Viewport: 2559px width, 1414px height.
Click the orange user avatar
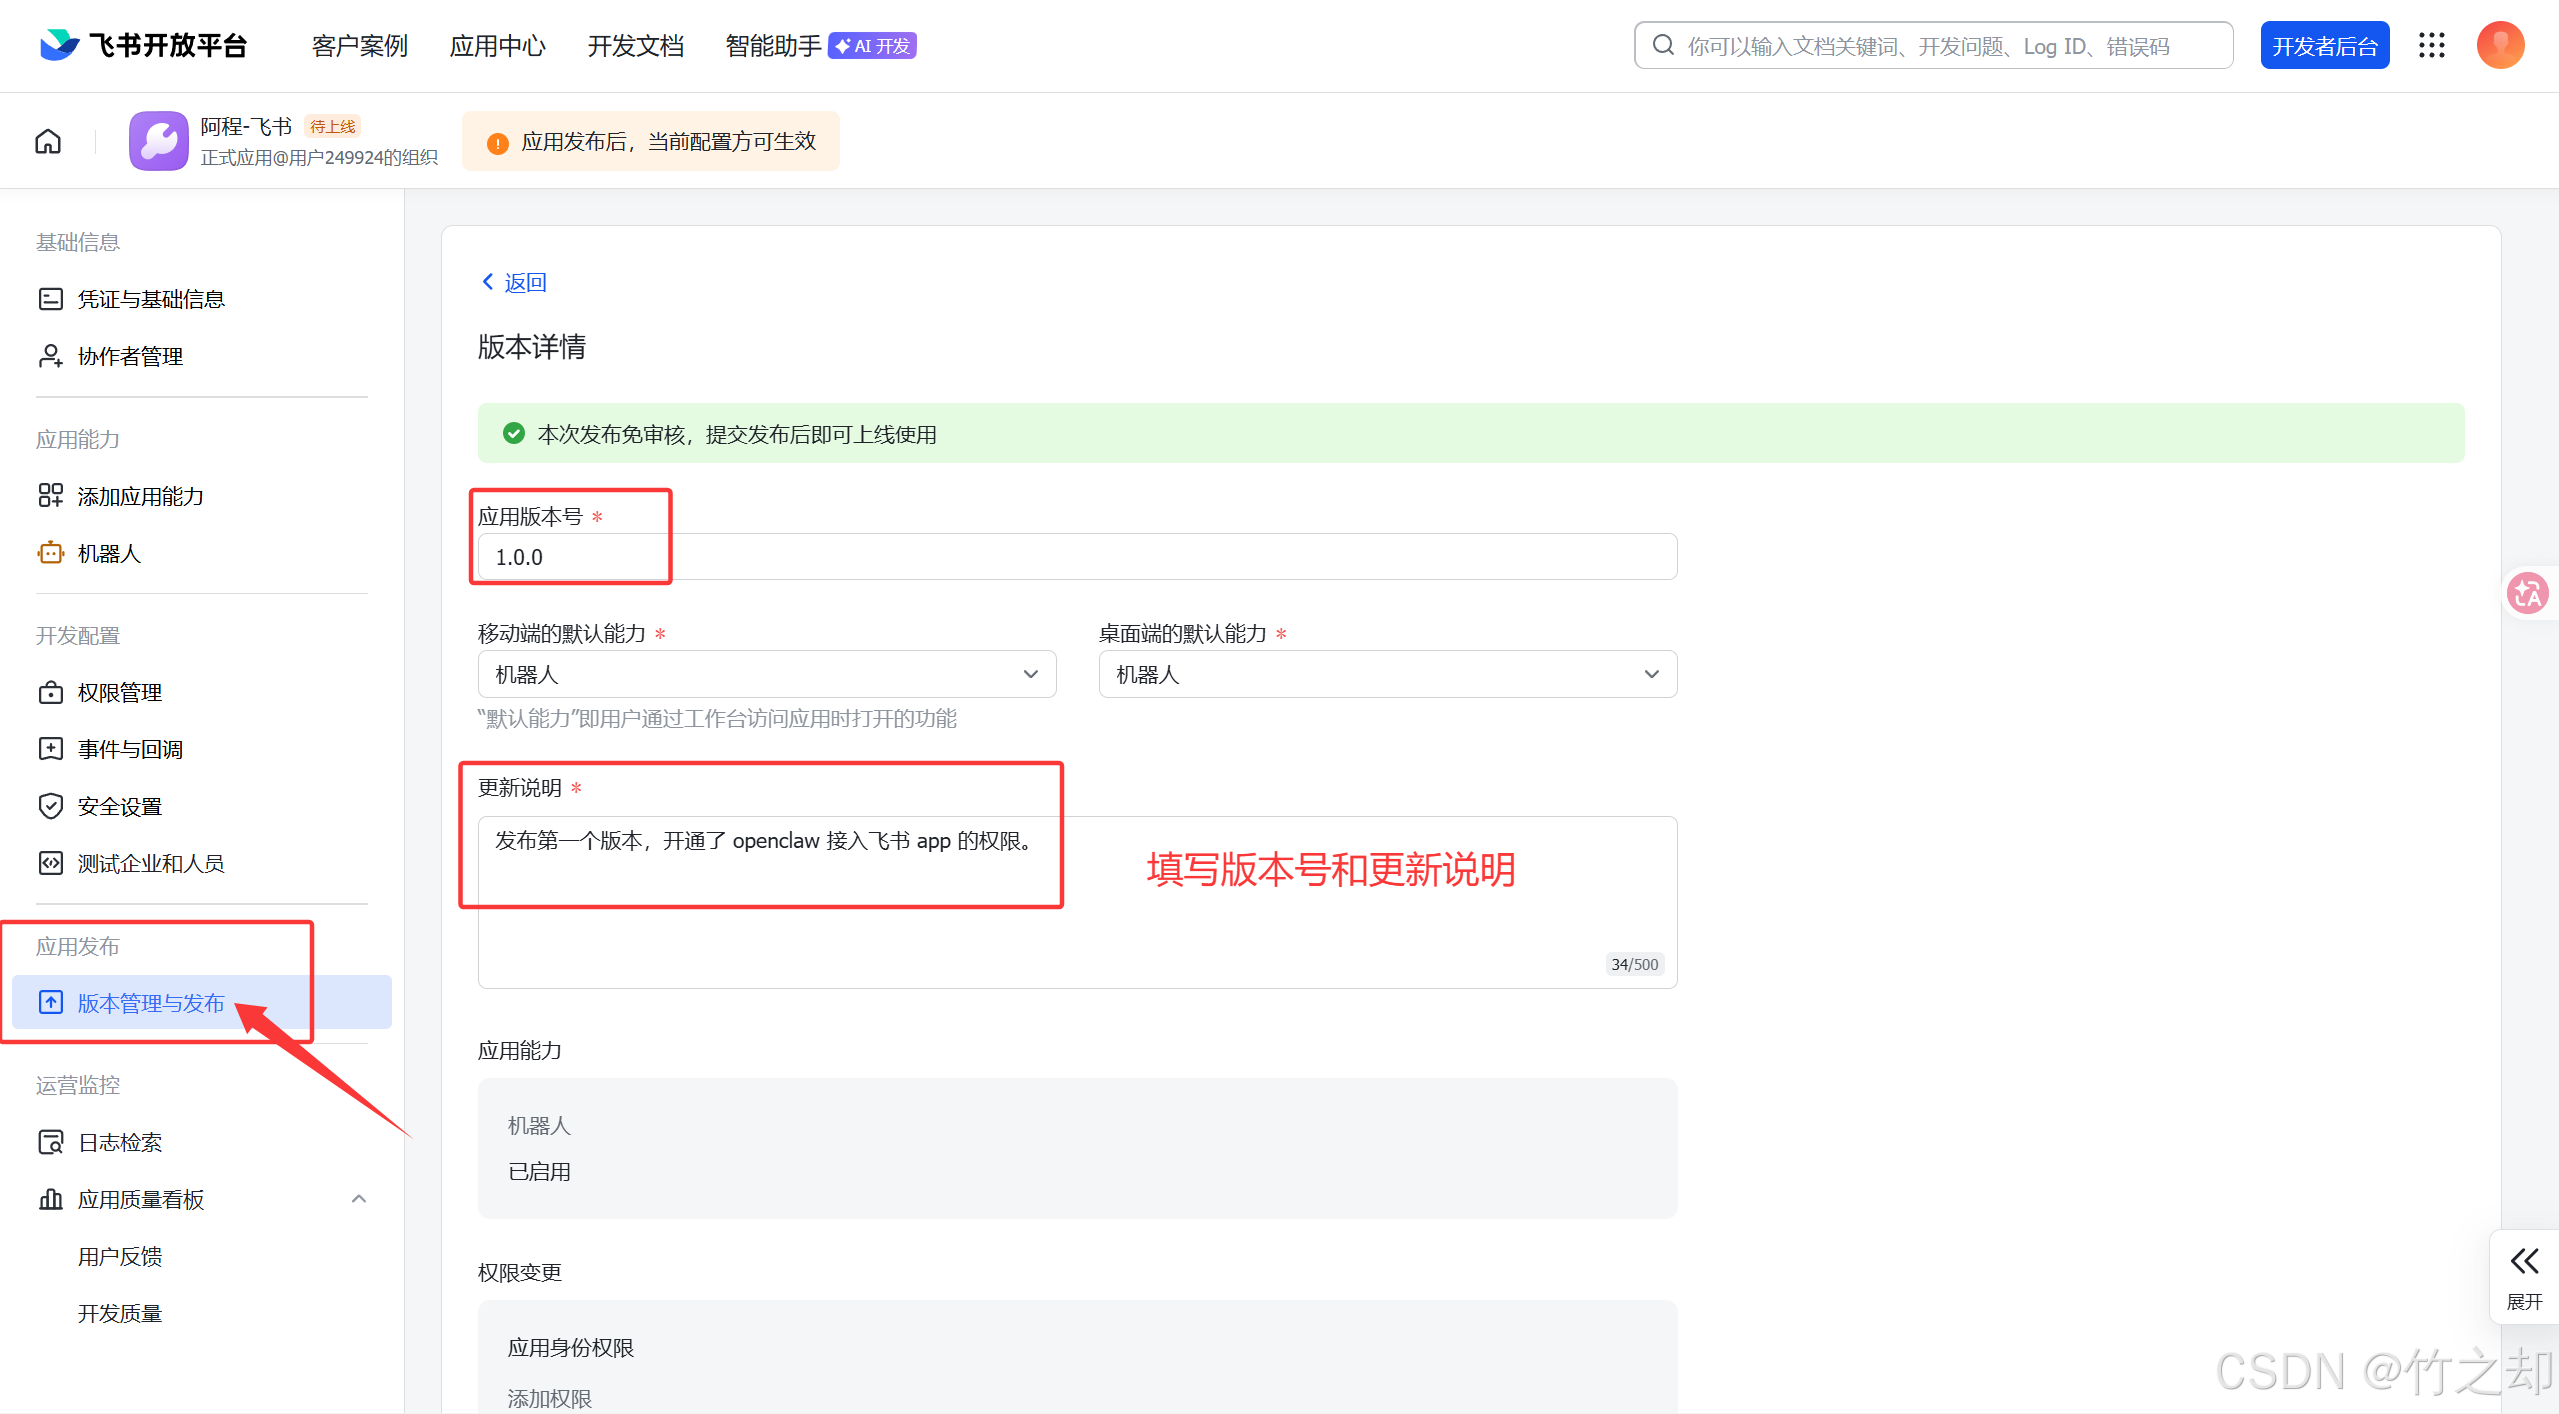pyautogui.click(x=2500, y=46)
